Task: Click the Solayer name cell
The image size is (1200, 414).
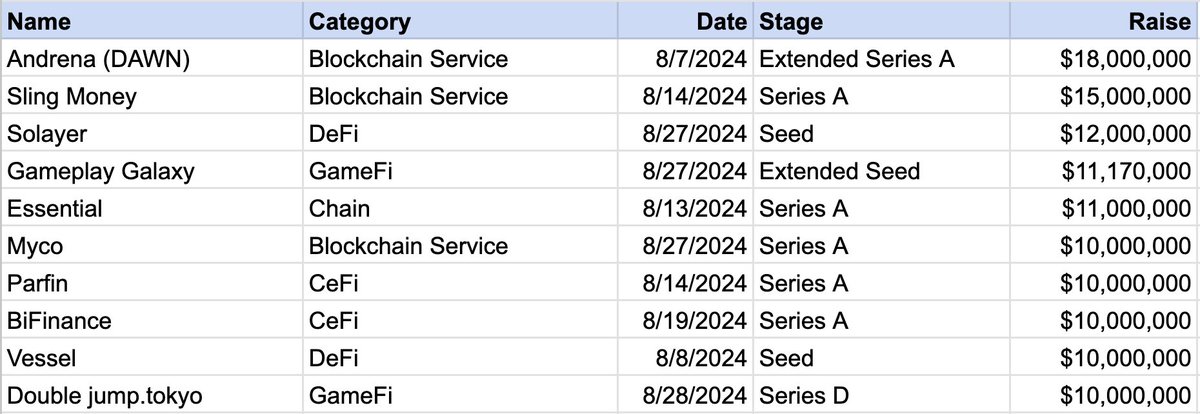Action: pos(152,133)
